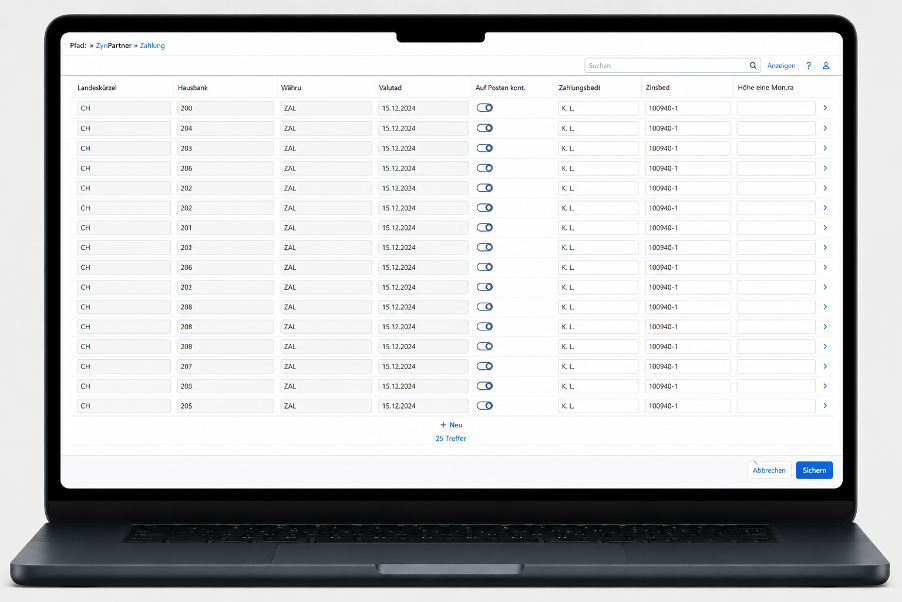Screen dimensions: 902x602
Task: Click the Anzeigen link
Action: [781, 66]
